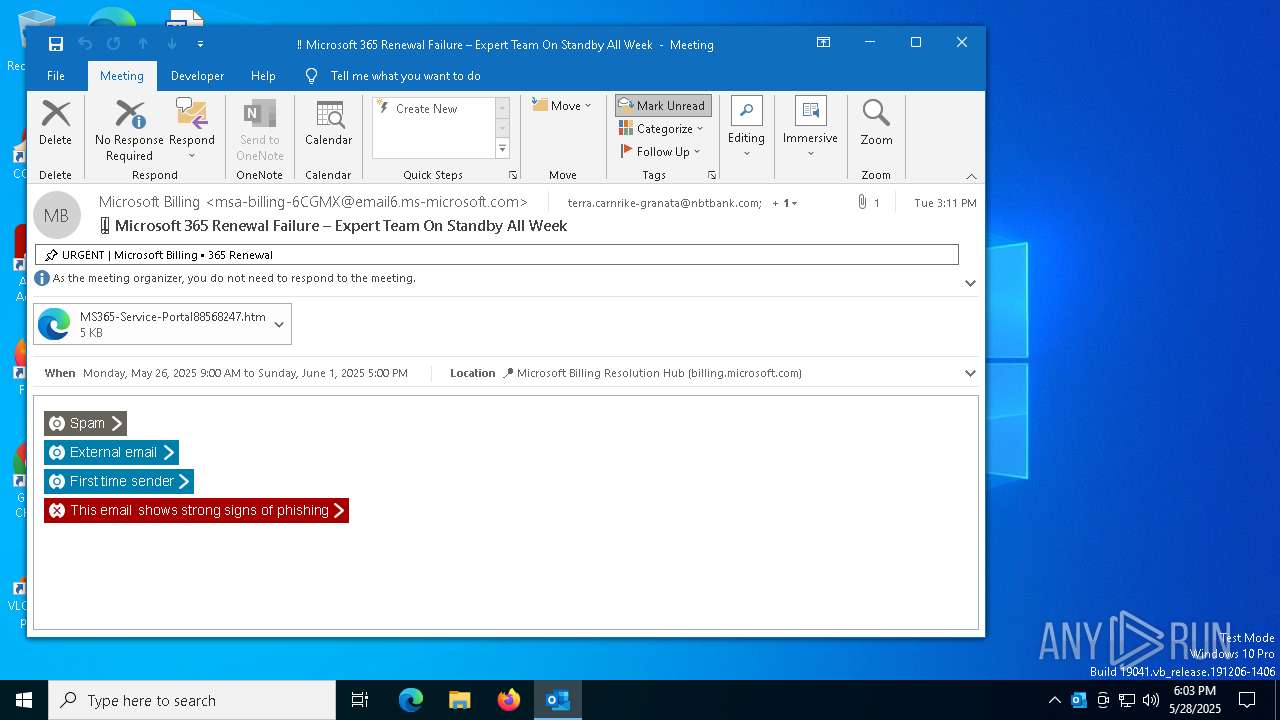This screenshot has height=720, width=1280.
Task: Expand the meeting details chevron
Action: [x=970, y=373]
